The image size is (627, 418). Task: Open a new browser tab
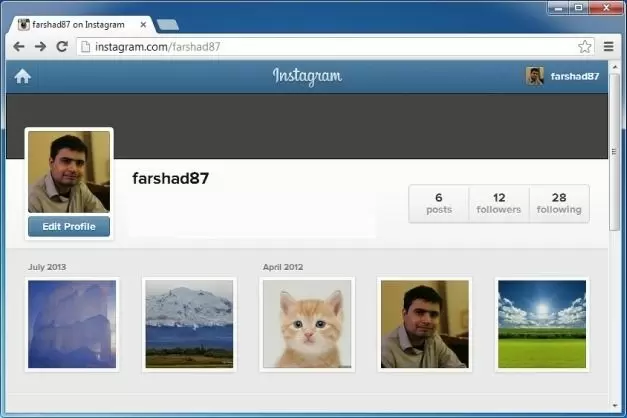(x=167, y=24)
